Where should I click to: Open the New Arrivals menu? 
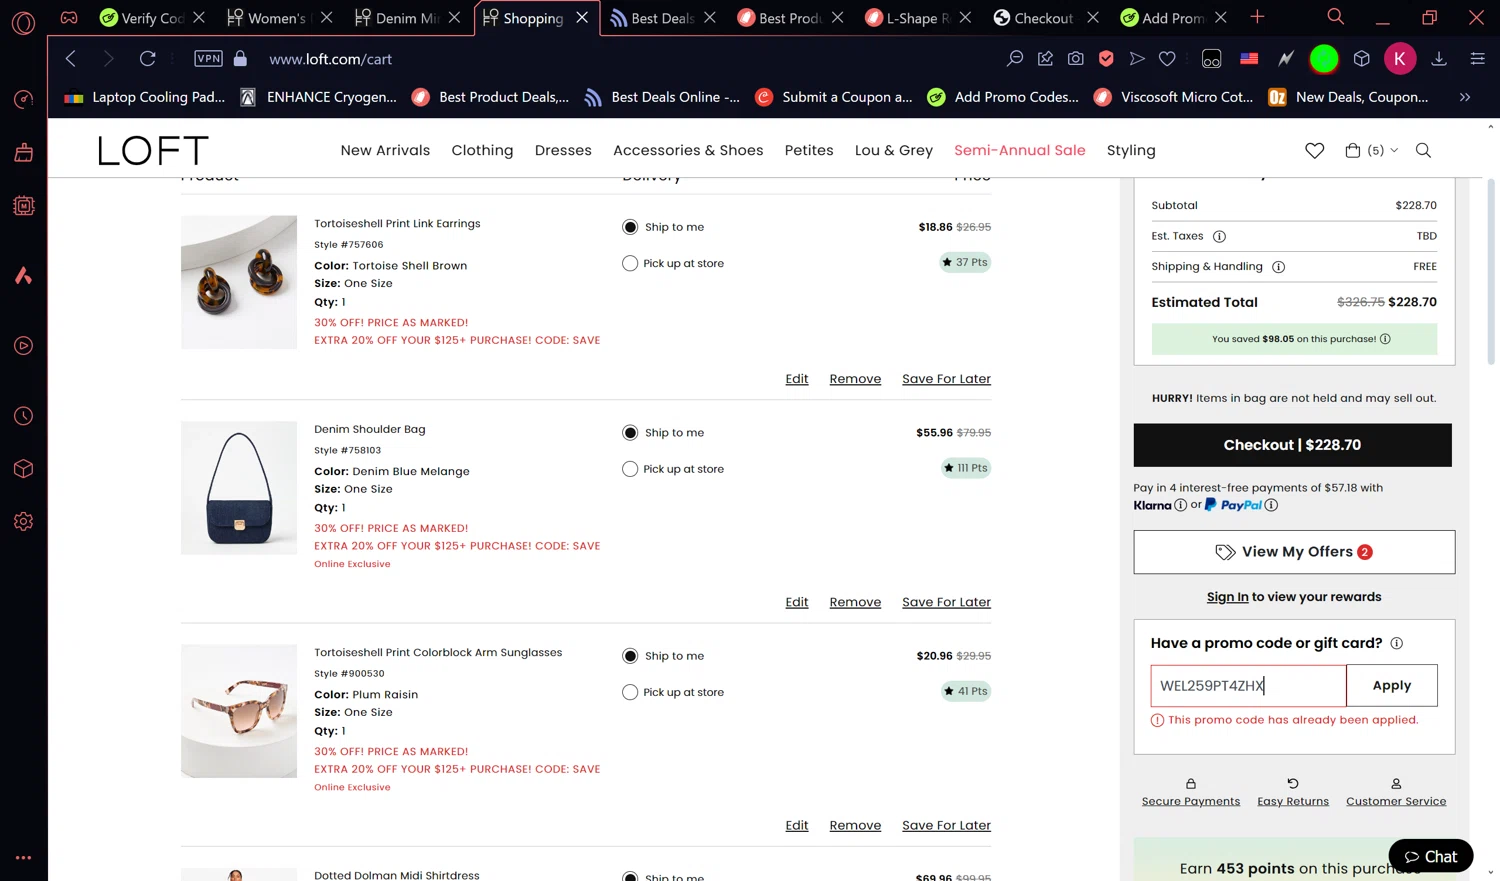coord(385,150)
